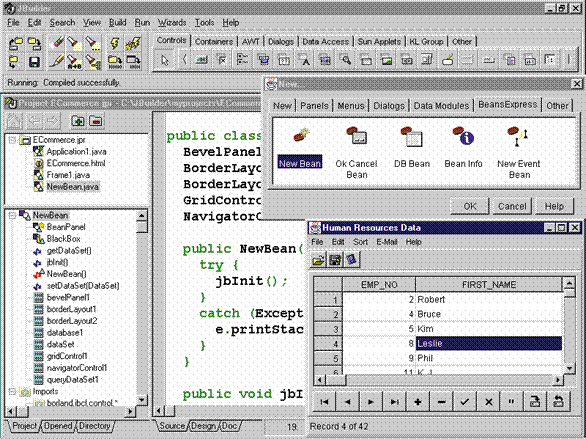This screenshot has height=439, width=586.
Task: Open the File menu in JBuilder
Action: (x=13, y=23)
